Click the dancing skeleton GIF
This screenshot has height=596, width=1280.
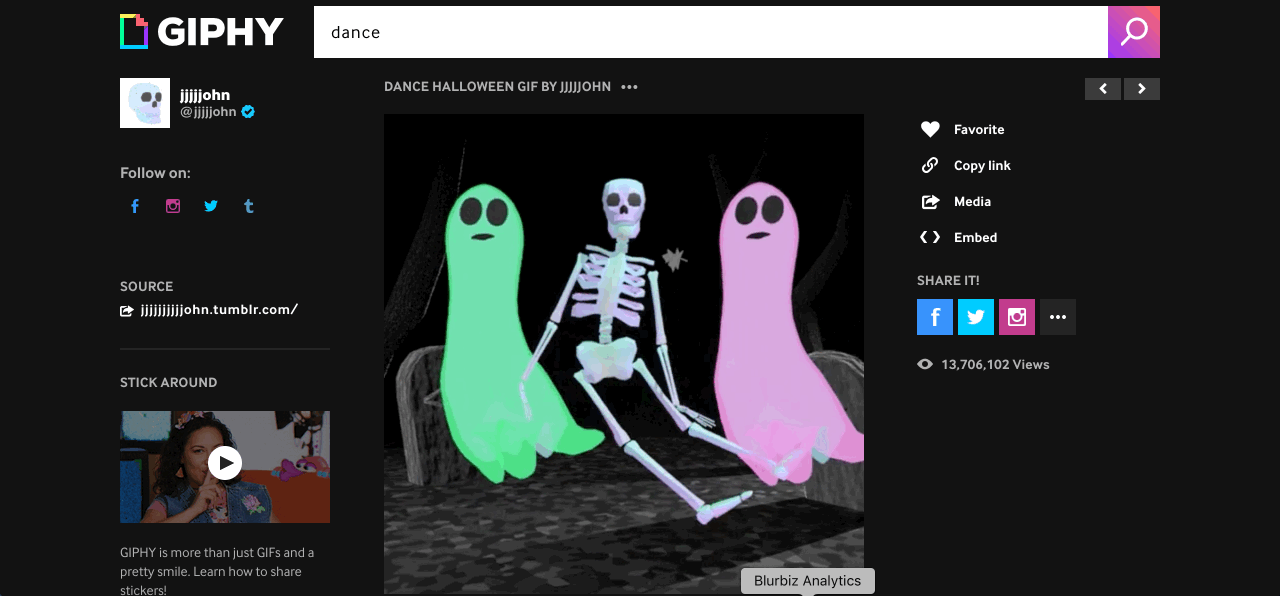(x=624, y=354)
